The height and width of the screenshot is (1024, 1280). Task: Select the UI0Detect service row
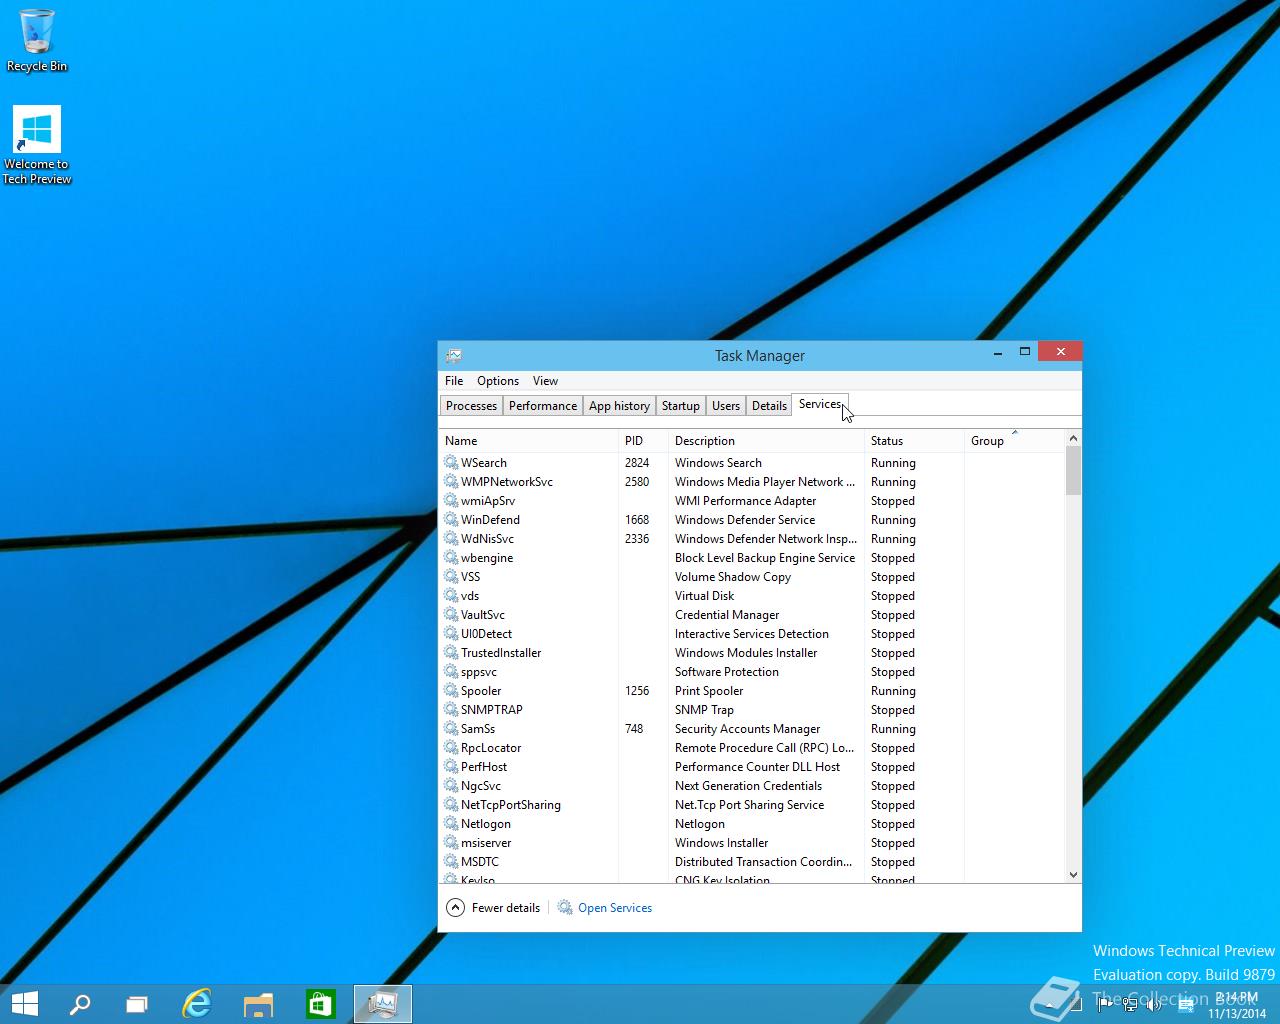pyautogui.click(x=752, y=633)
